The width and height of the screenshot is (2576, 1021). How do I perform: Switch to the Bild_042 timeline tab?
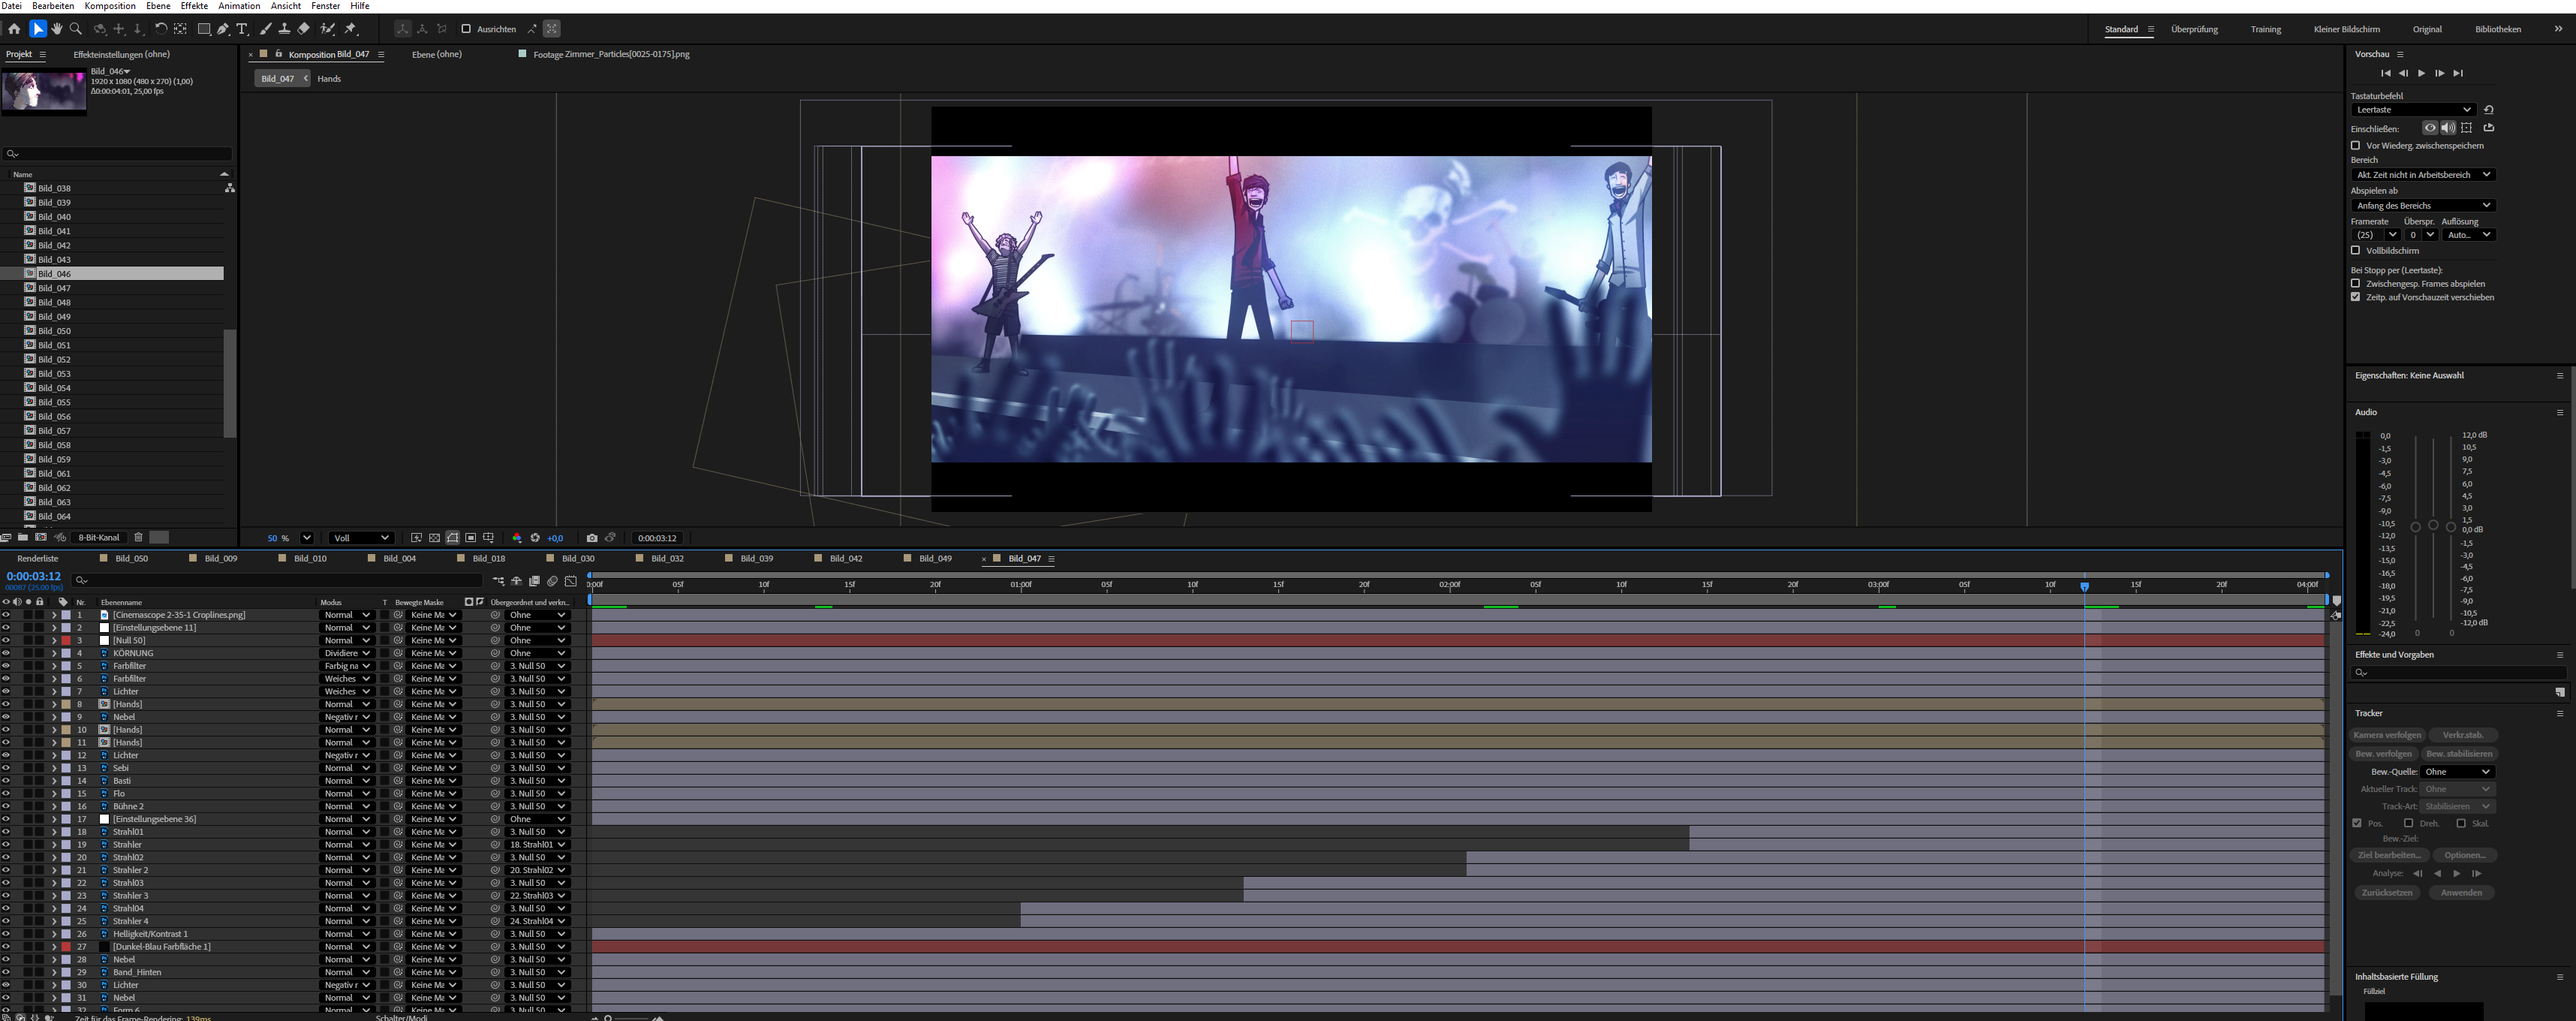[845, 559]
